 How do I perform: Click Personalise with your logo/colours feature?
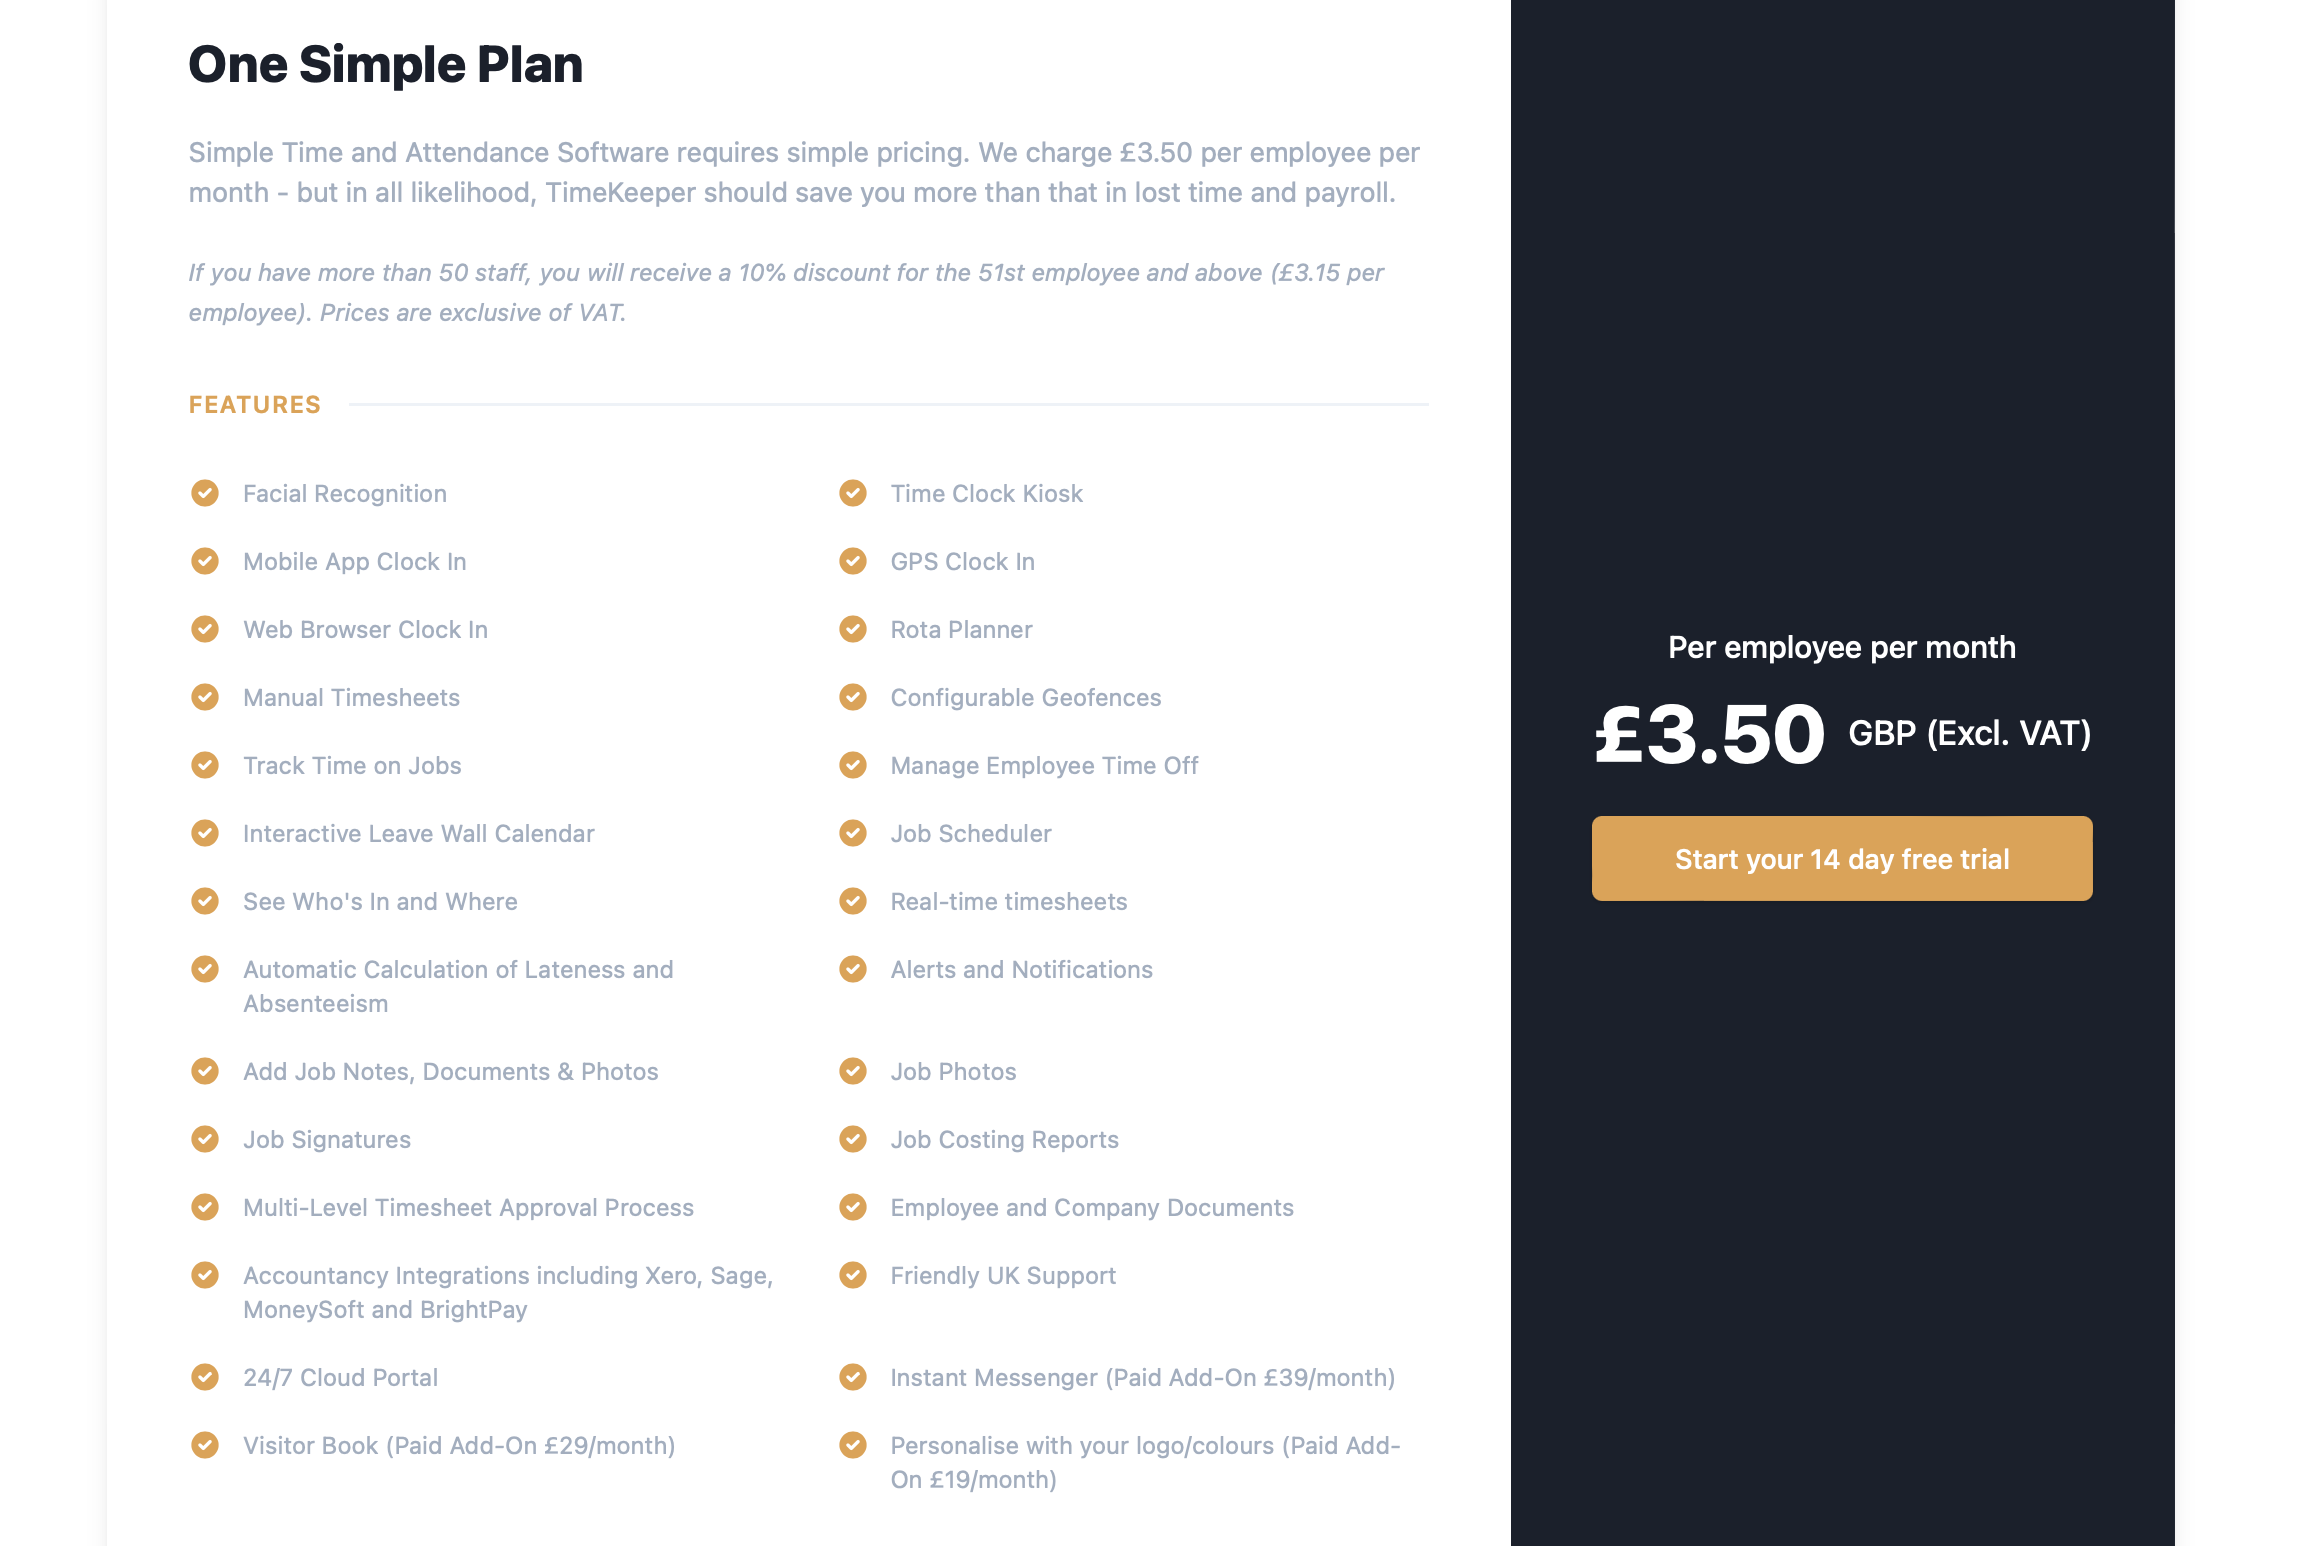point(1145,1462)
